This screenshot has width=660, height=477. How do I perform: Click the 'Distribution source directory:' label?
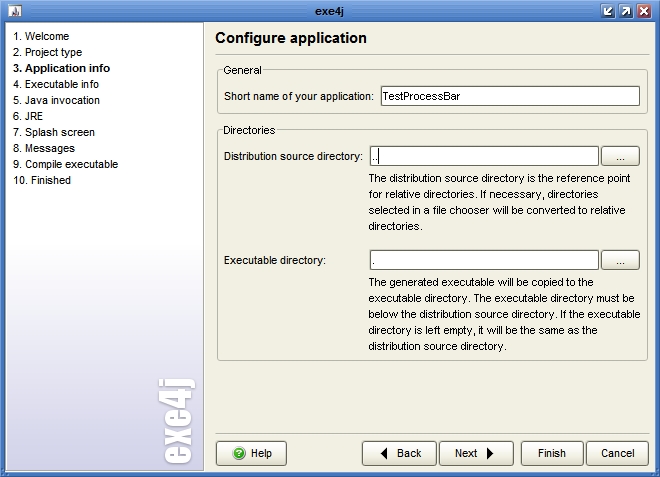(x=293, y=156)
